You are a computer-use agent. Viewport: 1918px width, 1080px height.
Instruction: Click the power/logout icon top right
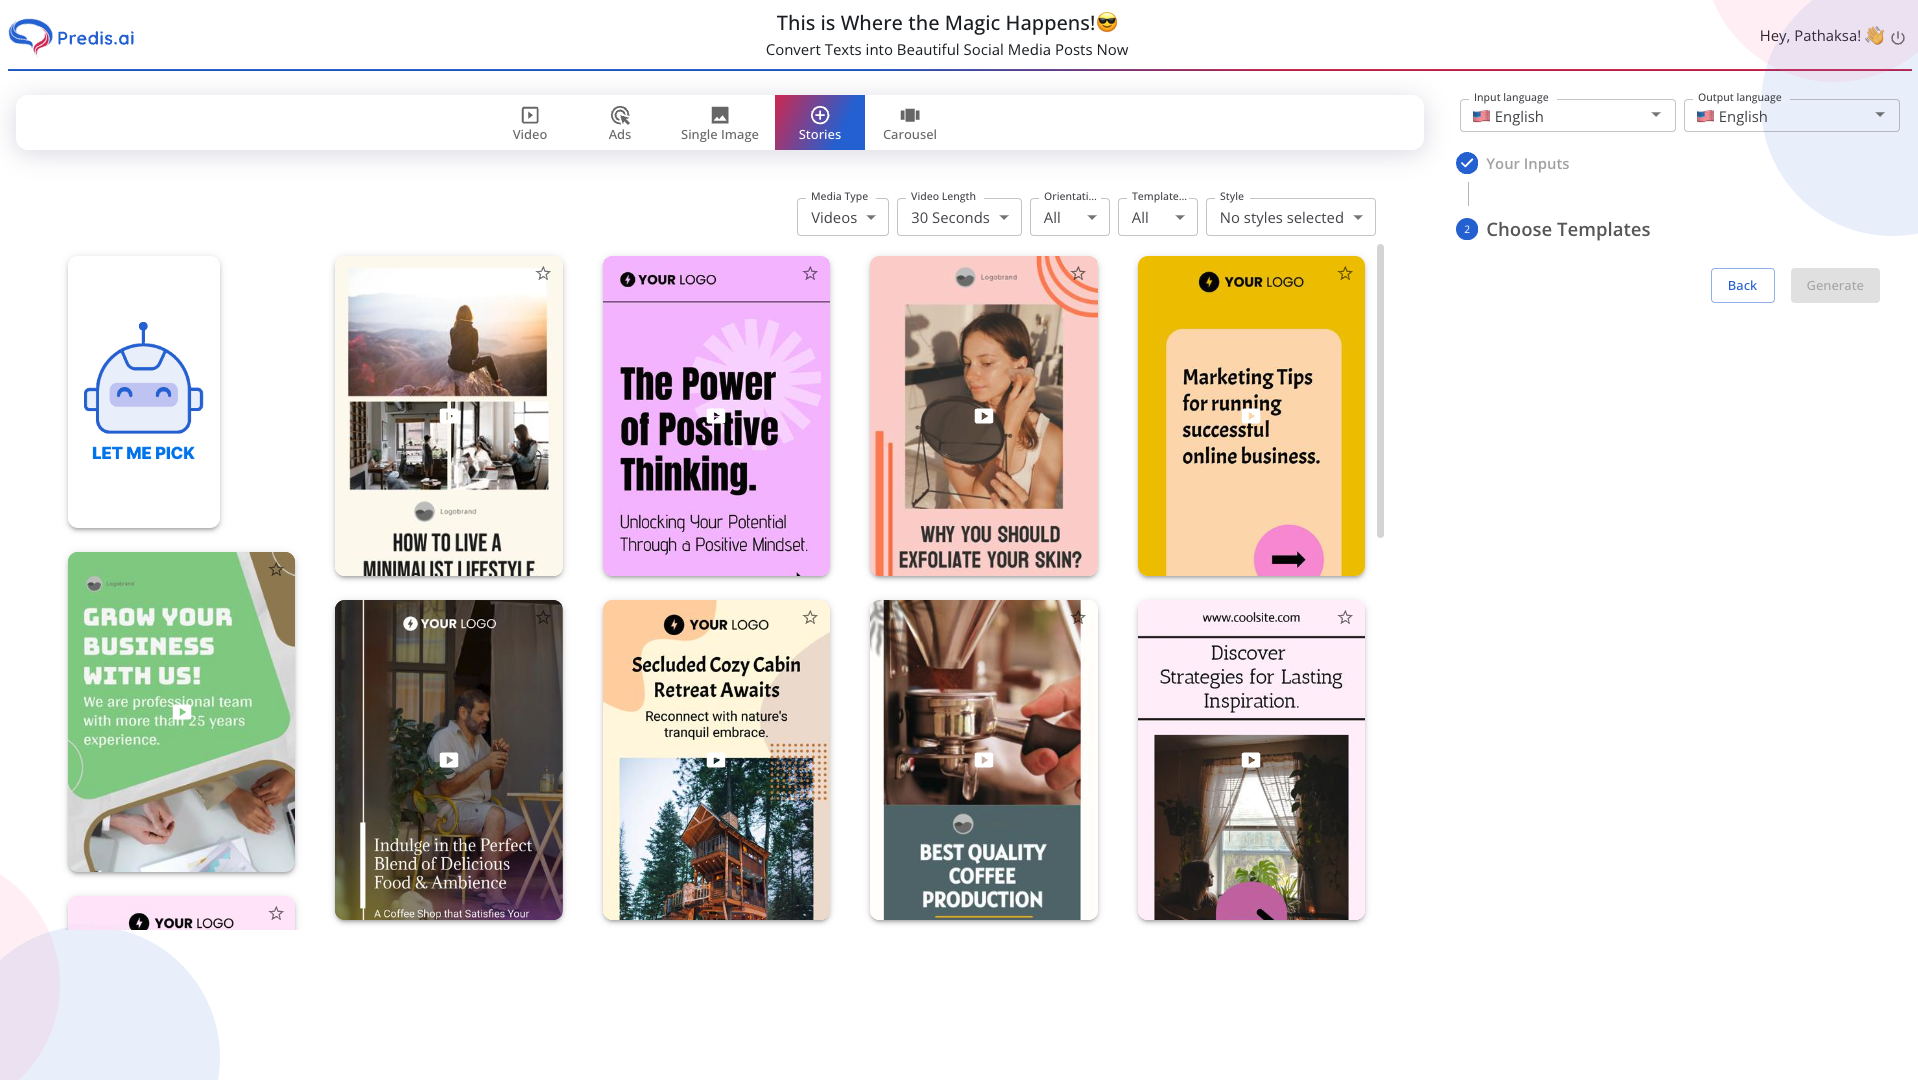coord(1898,36)
